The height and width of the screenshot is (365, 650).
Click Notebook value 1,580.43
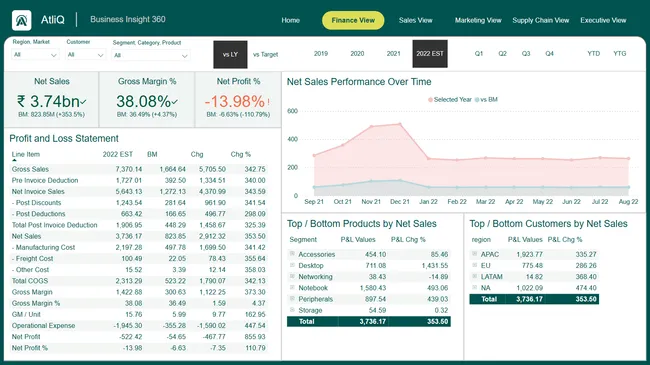click(373, 288)
